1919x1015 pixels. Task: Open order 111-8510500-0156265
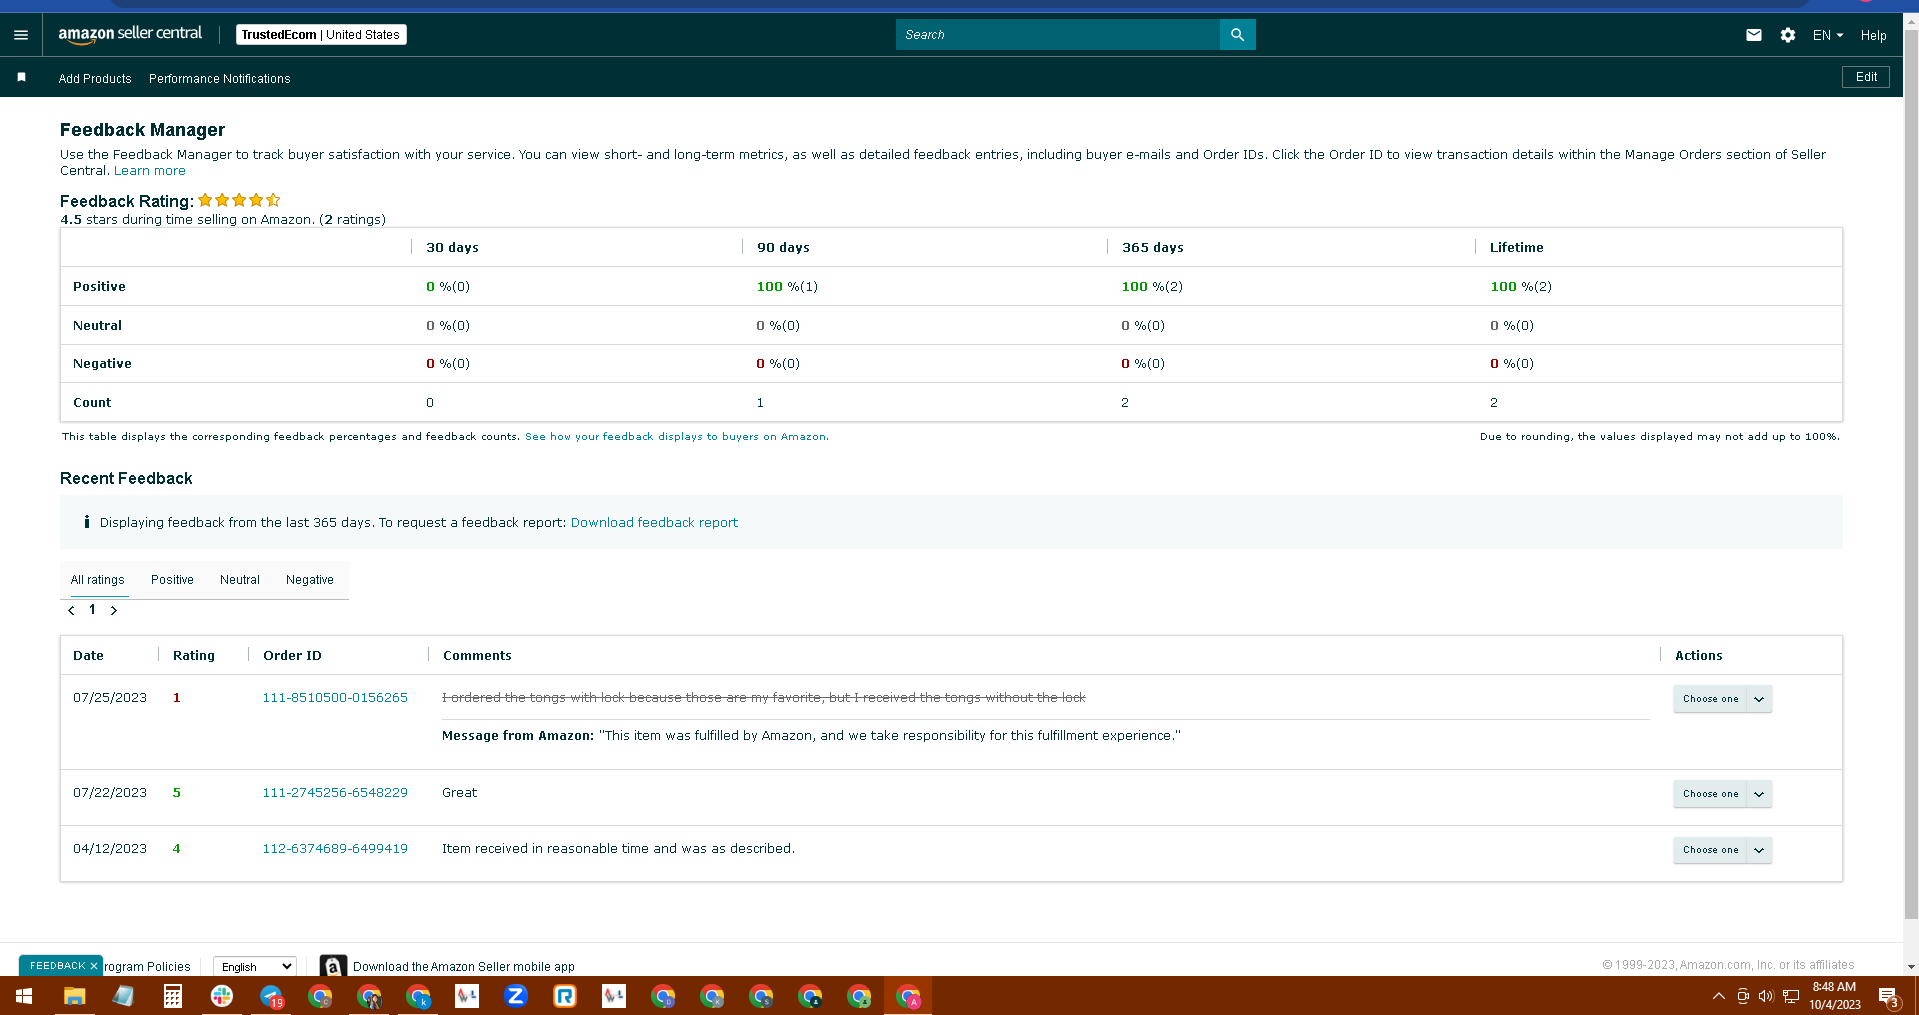tap(335, 698)
